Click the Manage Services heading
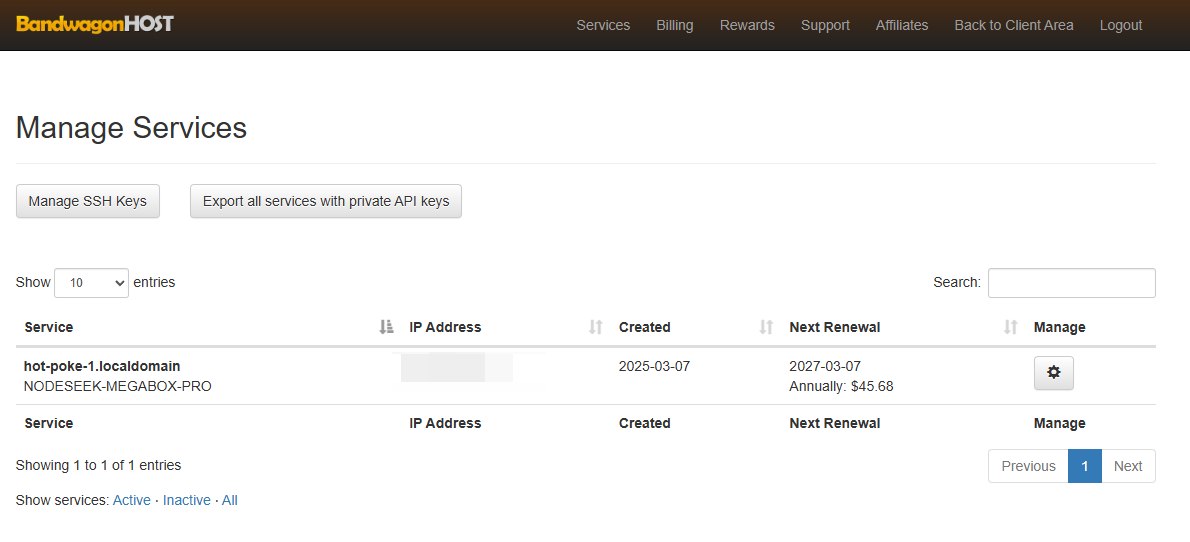1190x542 pixels. pos(131,127)
